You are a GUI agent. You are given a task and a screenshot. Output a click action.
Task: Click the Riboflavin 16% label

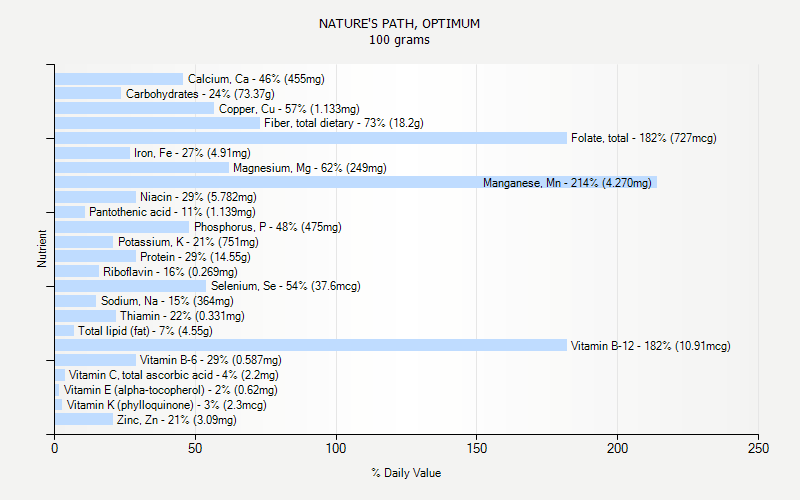(x=170, y=271)
